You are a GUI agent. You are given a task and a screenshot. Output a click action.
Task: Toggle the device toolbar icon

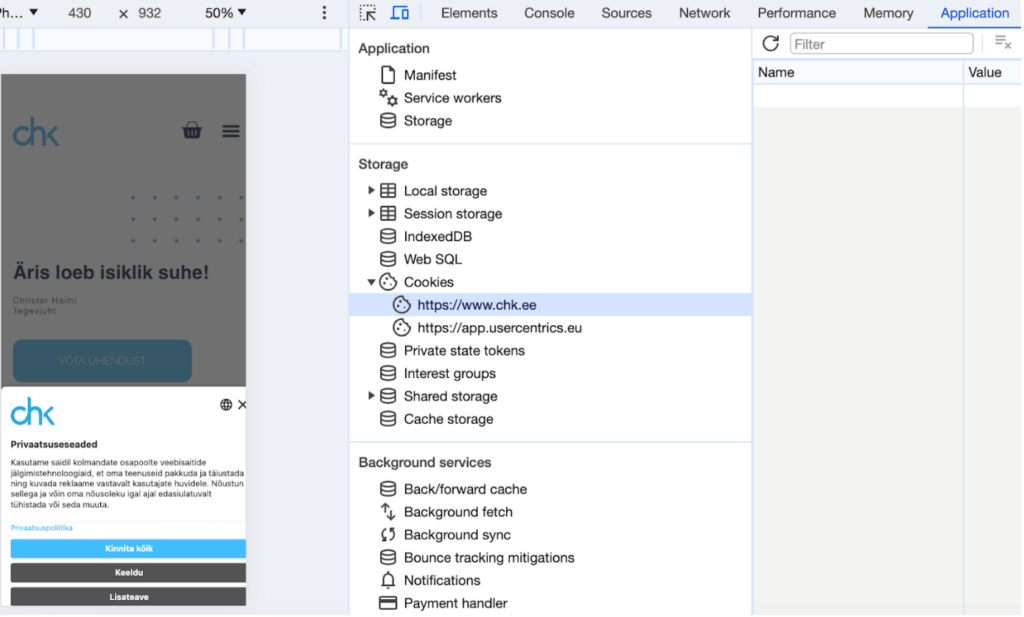[x=400, y=13]
